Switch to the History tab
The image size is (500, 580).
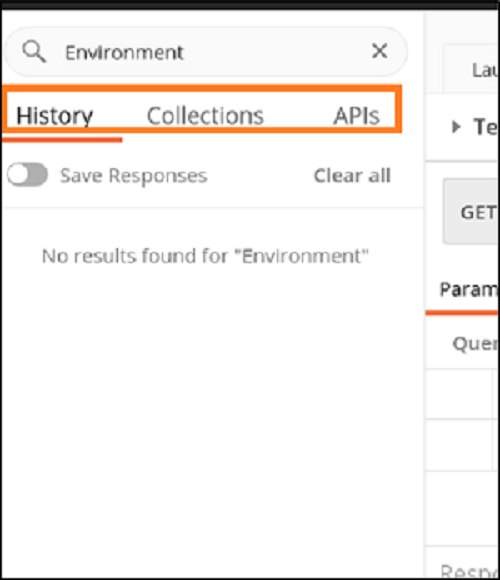click(55, 116)
